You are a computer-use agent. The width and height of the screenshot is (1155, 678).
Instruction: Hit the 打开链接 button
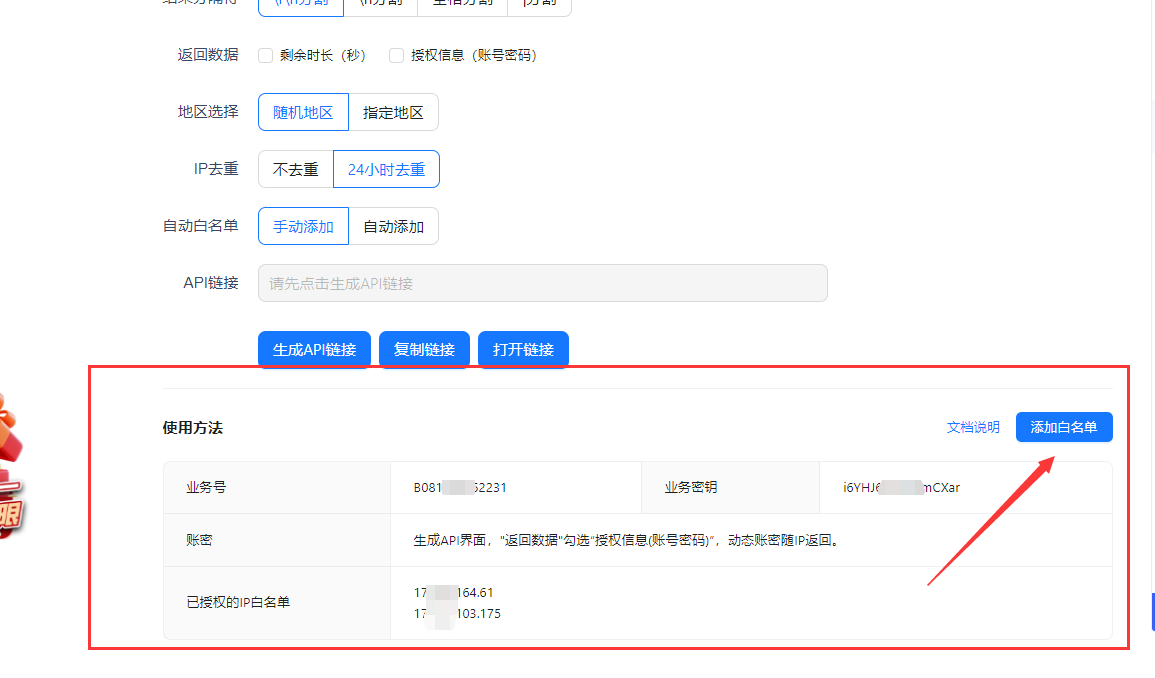click(523, 350)
